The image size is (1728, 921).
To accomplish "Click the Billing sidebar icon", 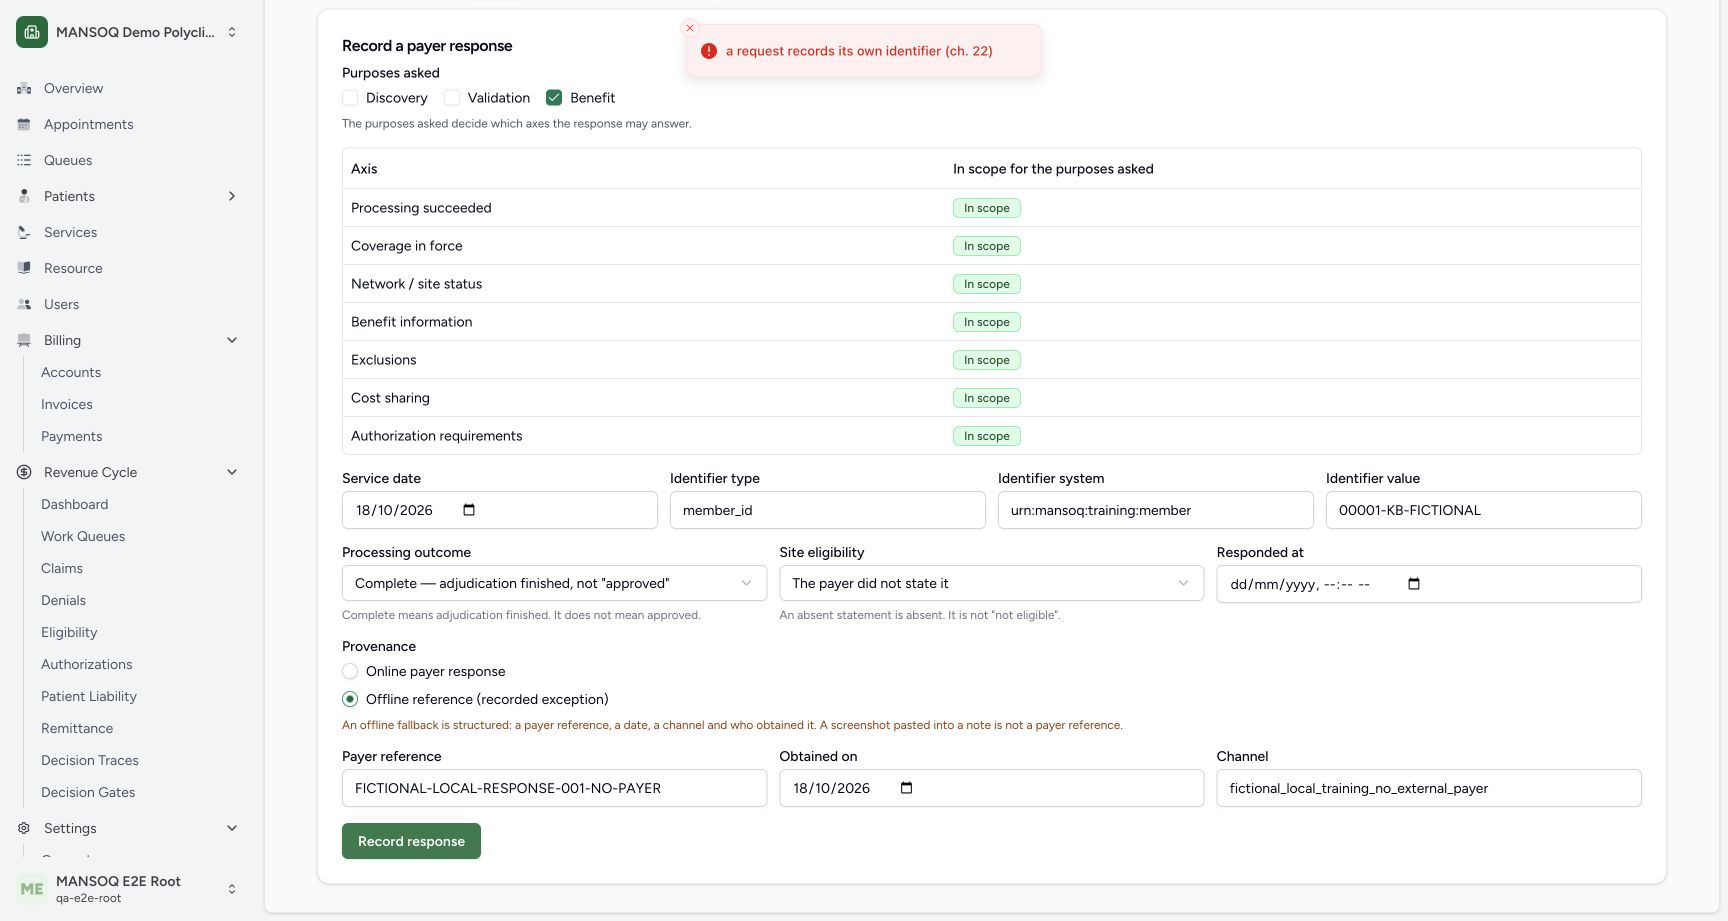I will [24, 340].
